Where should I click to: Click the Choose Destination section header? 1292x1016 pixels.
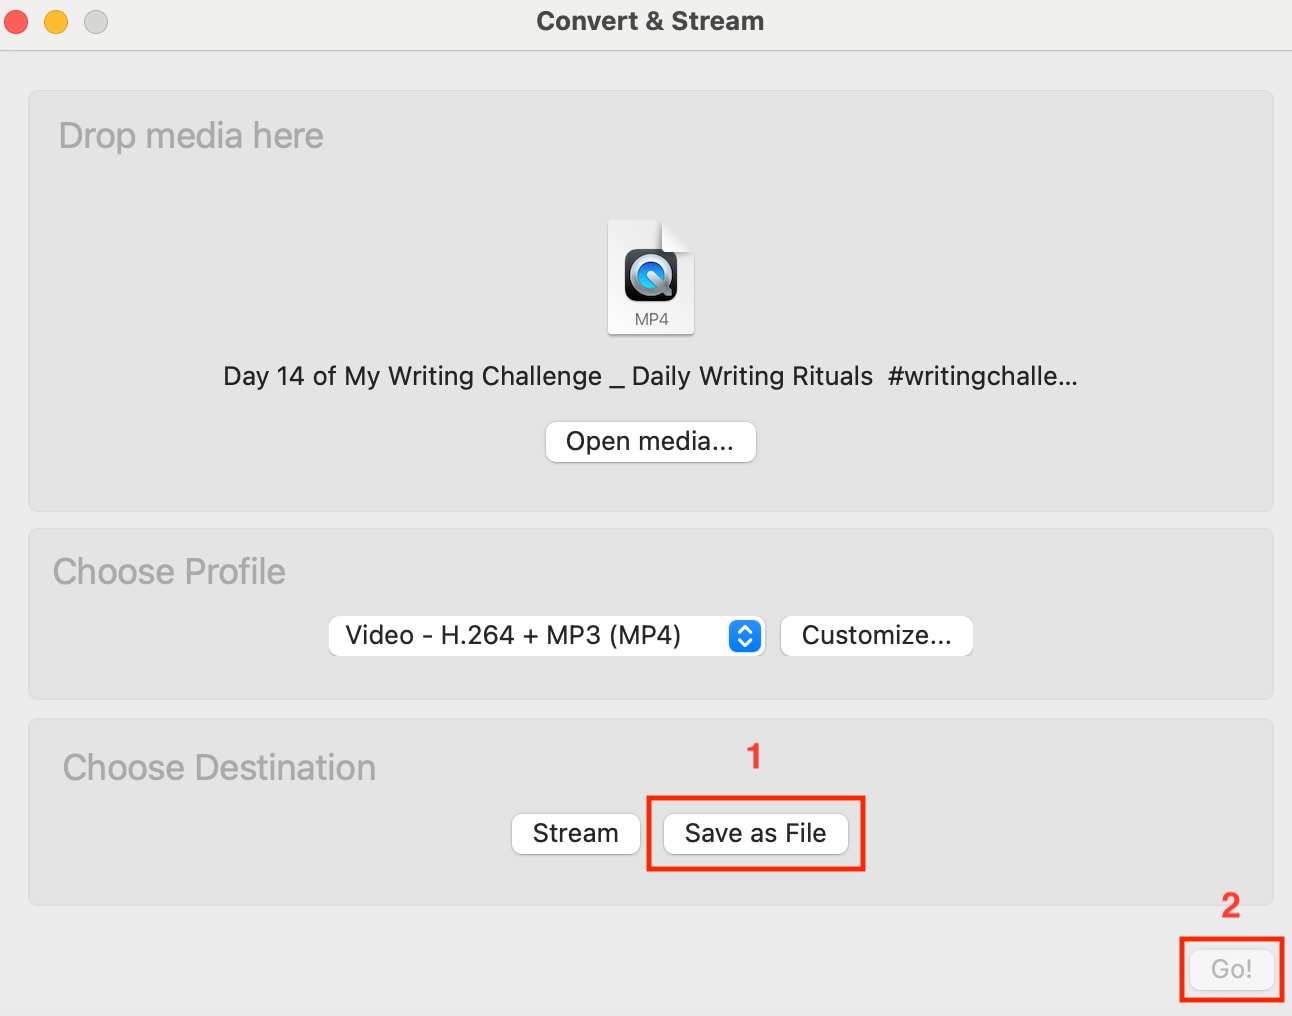(x=219, y=768)
